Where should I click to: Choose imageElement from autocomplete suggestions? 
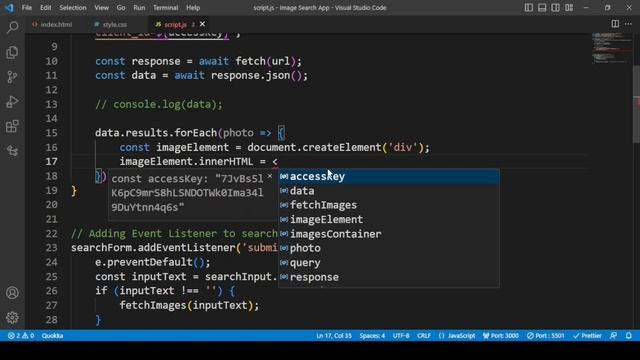pyautogui.click(x=389, y=220)
